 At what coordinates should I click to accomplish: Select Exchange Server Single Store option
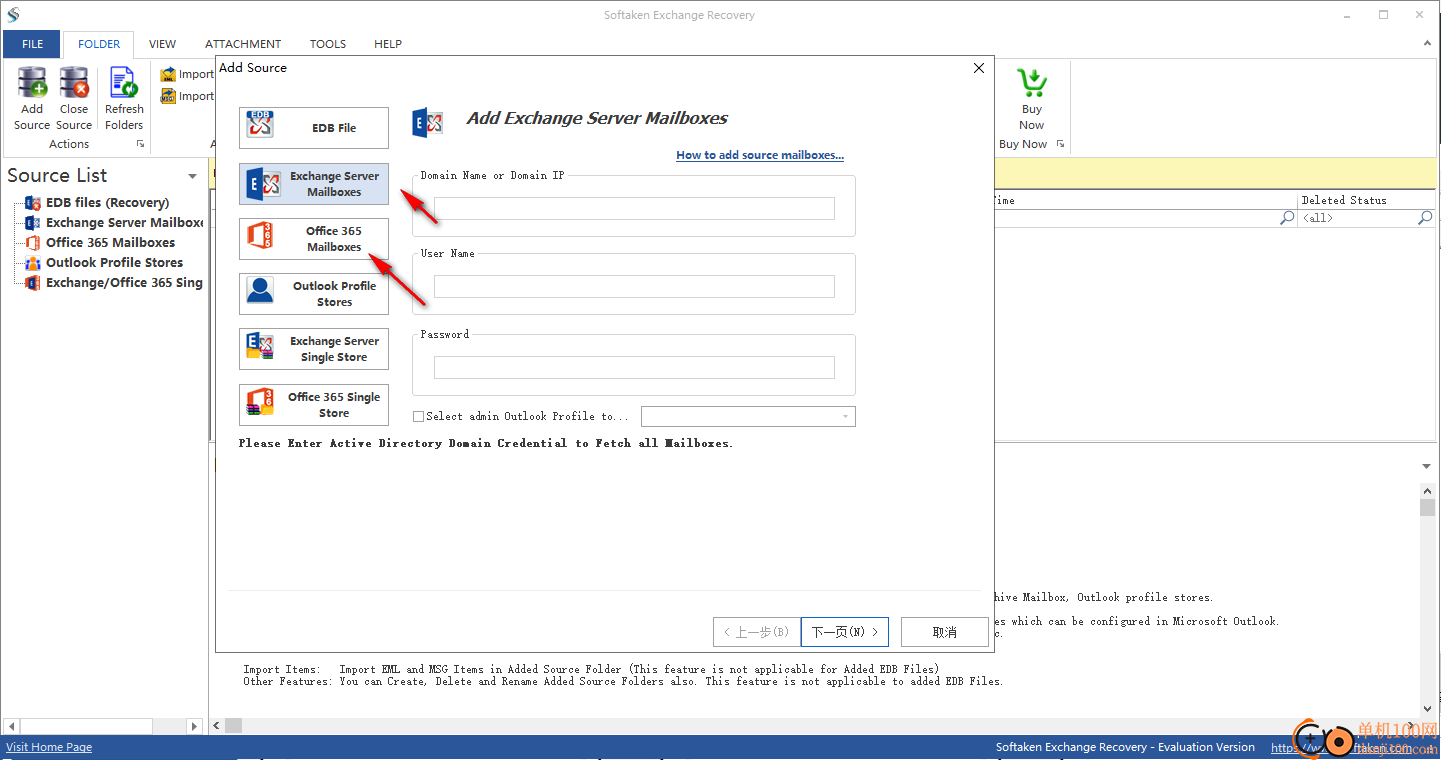[314, 349]
